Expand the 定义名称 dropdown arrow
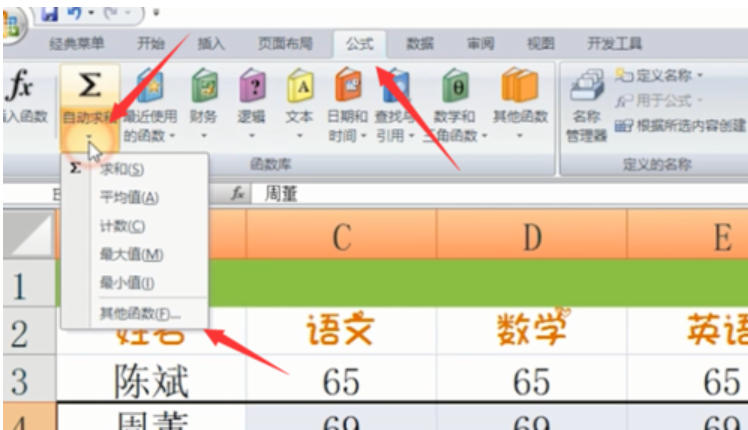The width and height of the screenshot is (748, 430). 700,75
